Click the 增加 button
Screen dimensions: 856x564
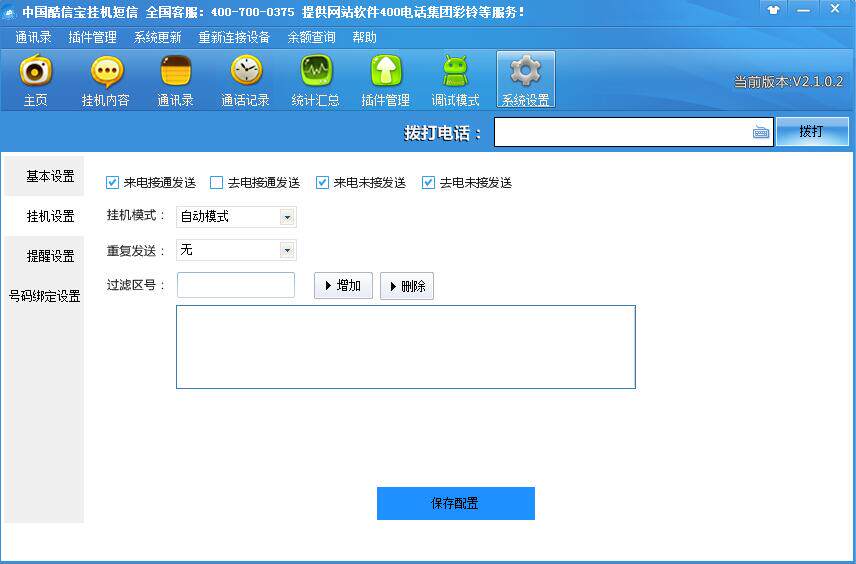point(343,286)
